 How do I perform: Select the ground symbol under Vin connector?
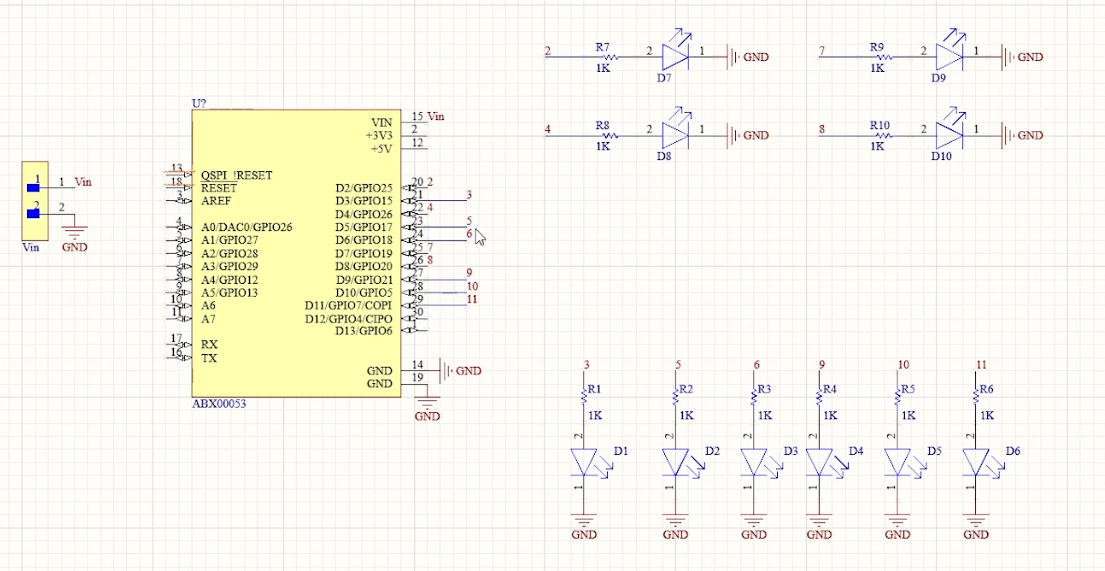(75, 239)
